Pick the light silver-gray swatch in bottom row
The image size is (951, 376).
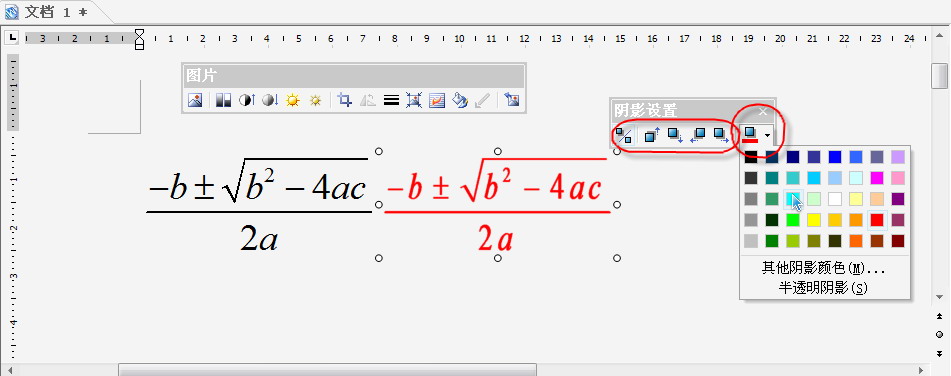751,241
